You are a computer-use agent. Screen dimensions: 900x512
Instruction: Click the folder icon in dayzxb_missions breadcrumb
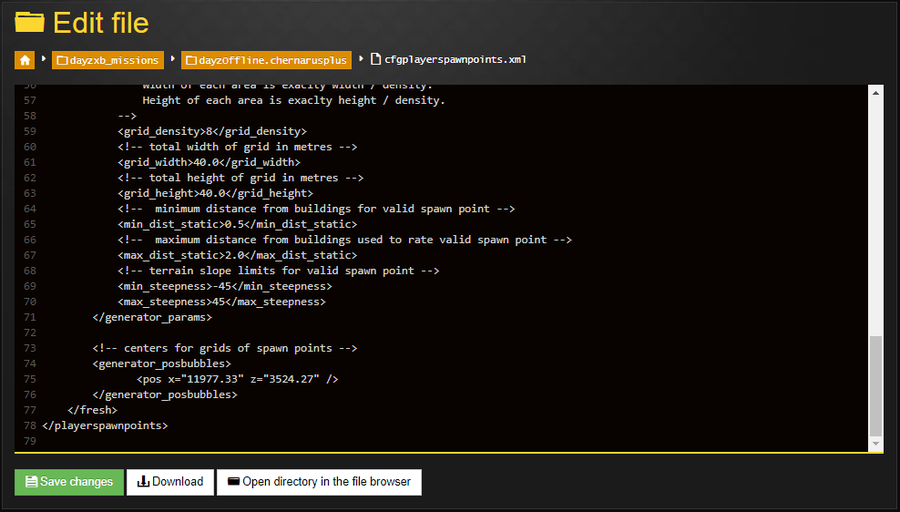pyautogui.click(x=62, y=61)
